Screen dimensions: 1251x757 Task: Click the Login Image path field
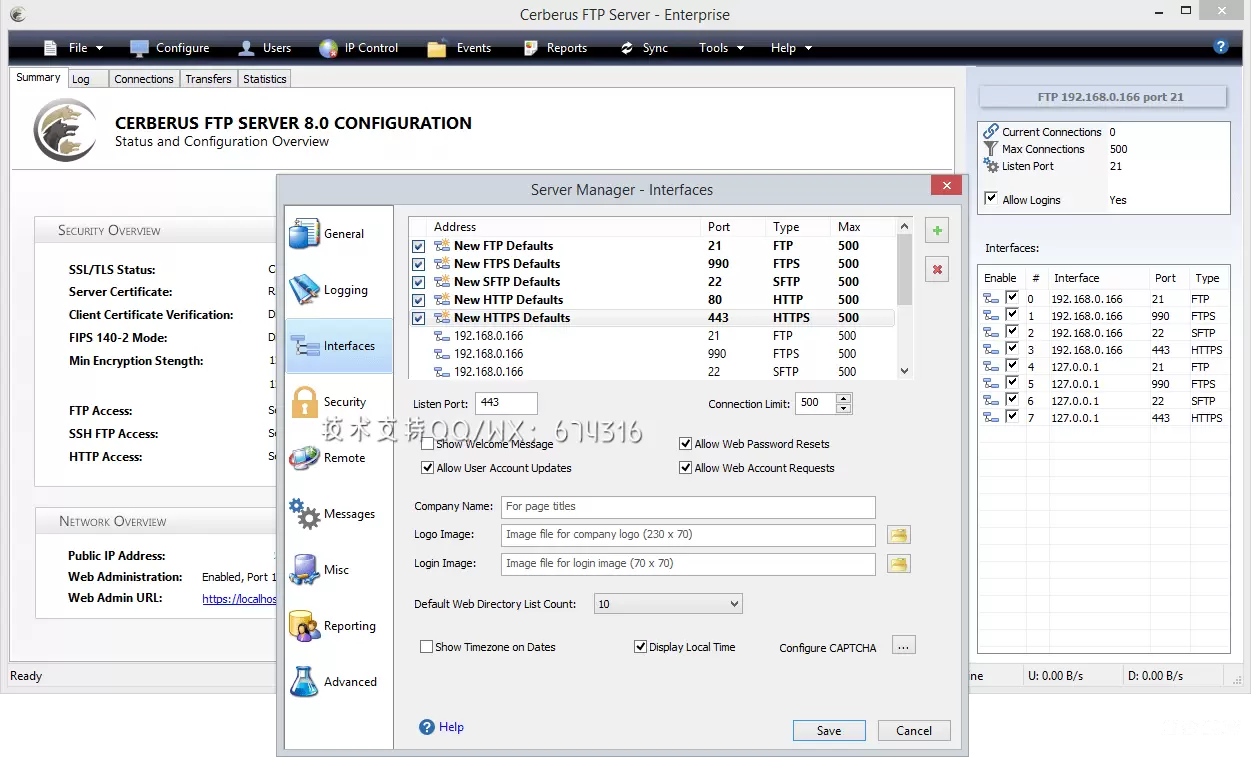688,564
